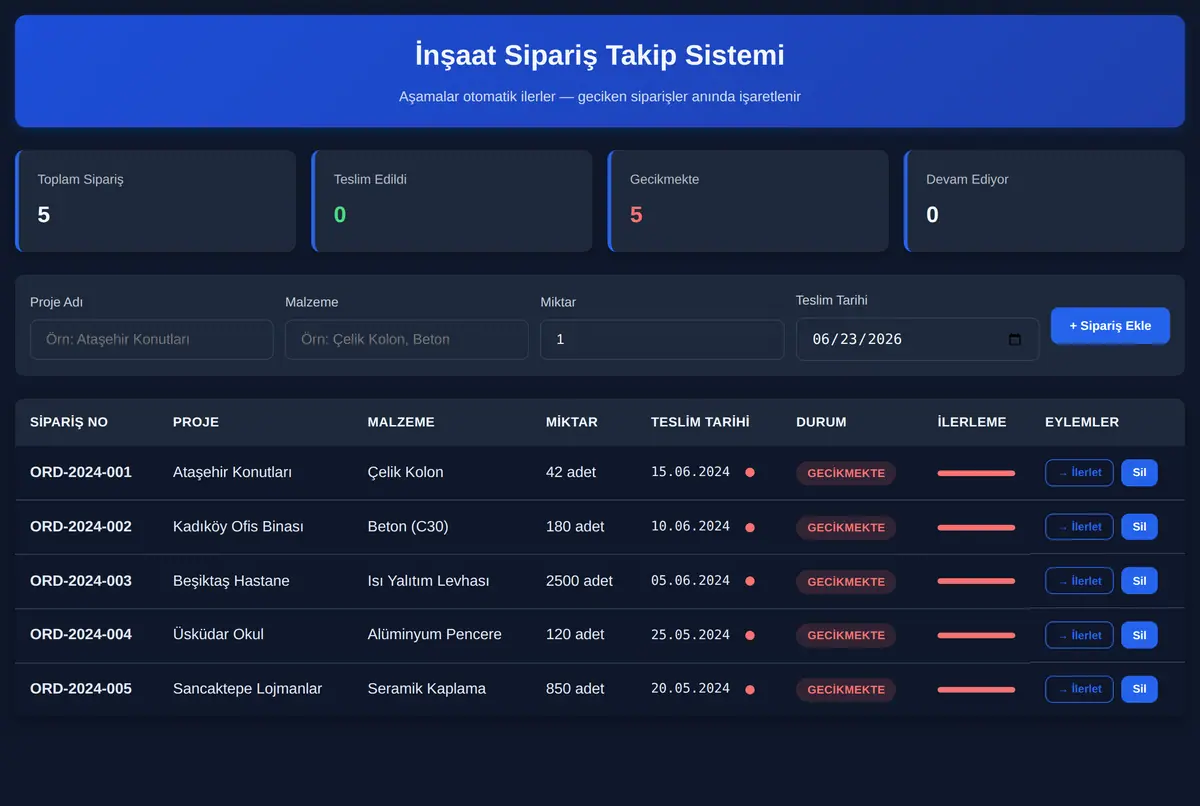
Task: Click the progress bar for Kadıköy Ofis Binası
Action: [x=976, y=527]
